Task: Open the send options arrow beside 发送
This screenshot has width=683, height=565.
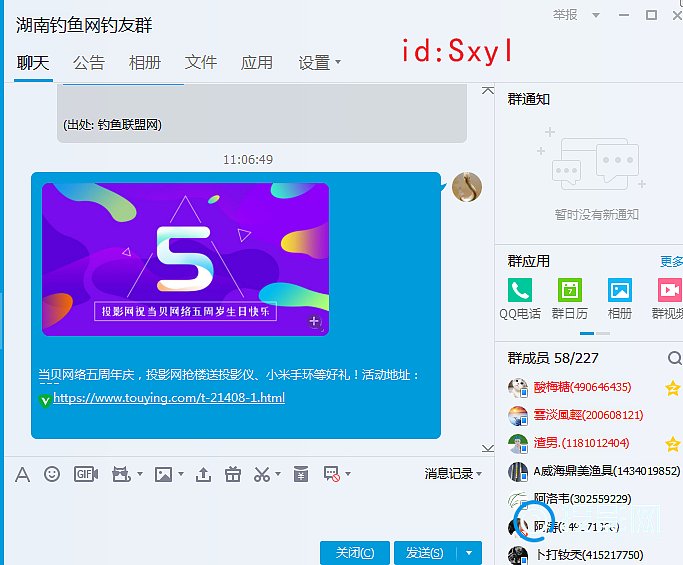Action: 469,553
